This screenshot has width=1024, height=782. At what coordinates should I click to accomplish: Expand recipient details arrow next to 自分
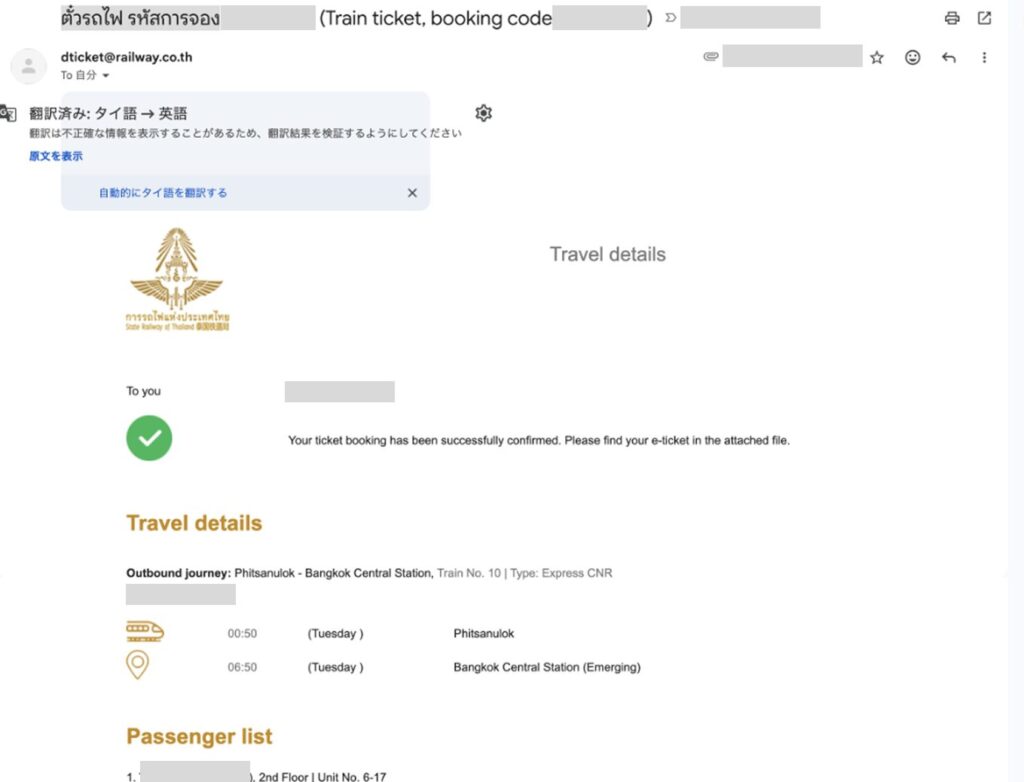105,76
